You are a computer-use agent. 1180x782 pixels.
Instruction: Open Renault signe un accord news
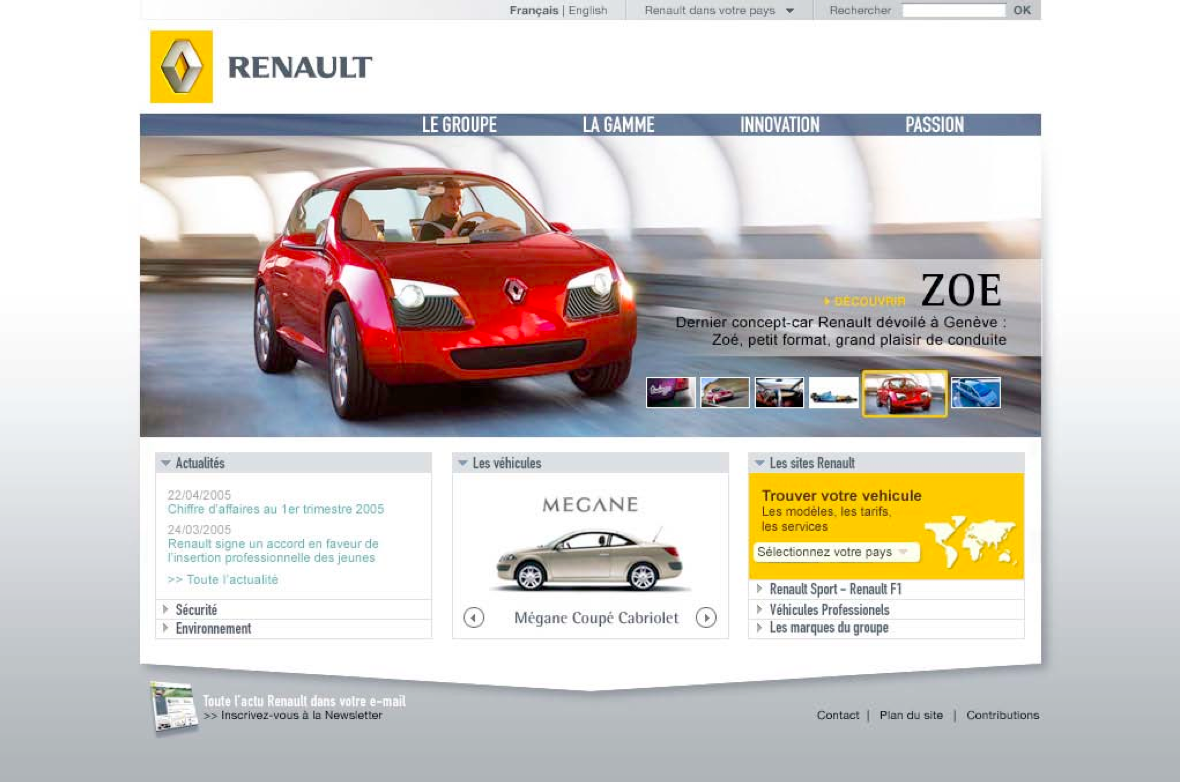click(272, 551)
